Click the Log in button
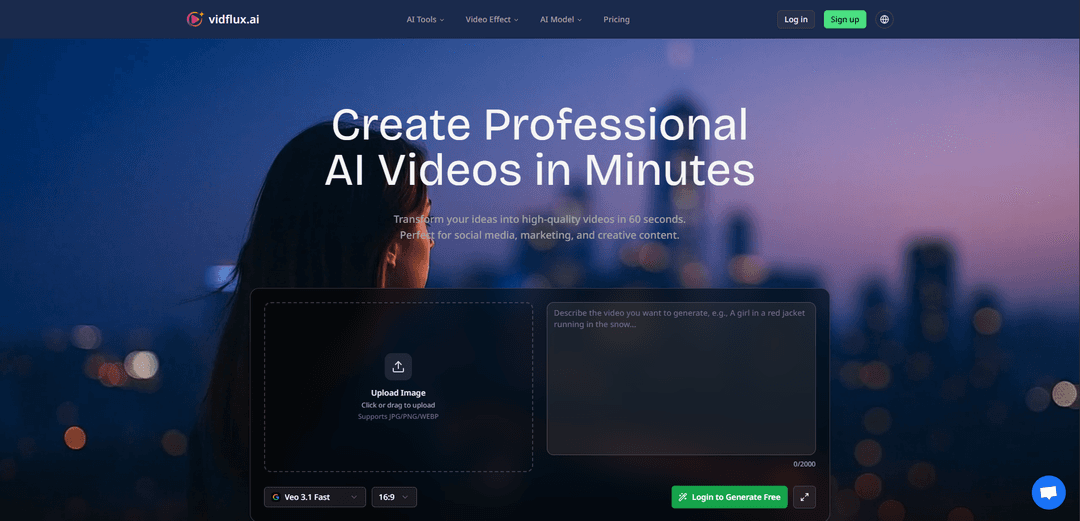This screenshot has width=1080, height=521. pos(796,19)
